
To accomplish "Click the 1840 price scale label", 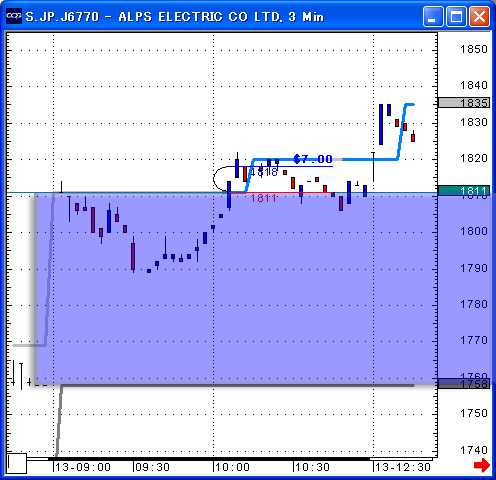I will 474,85.
